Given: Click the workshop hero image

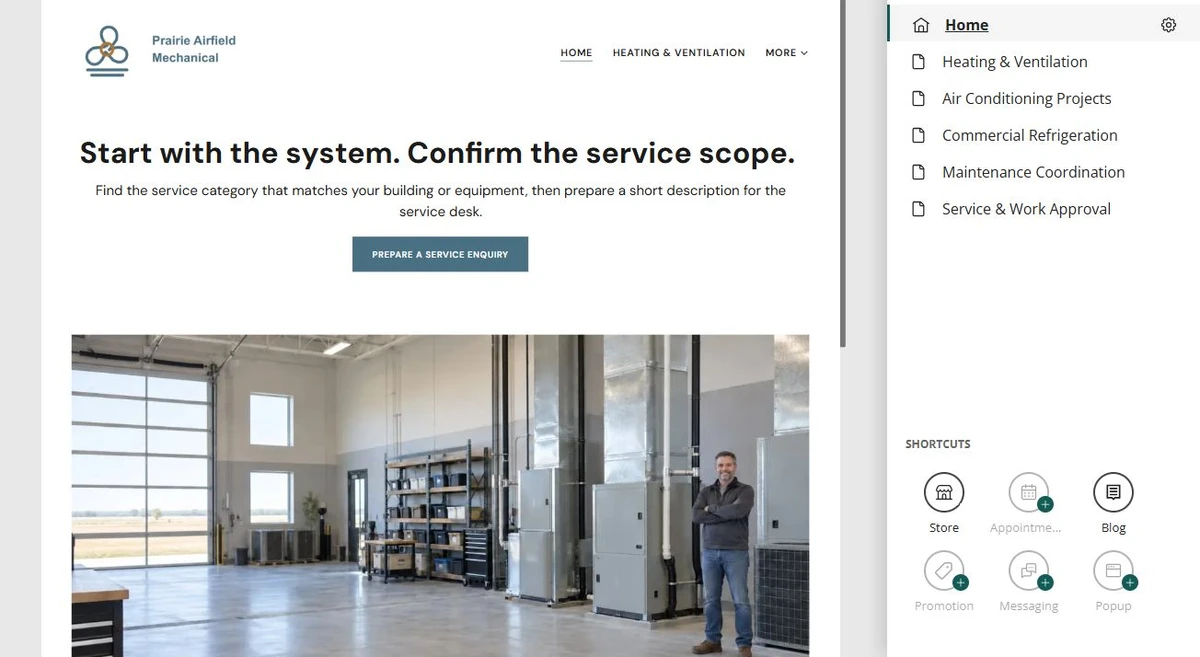Looking at the screenshot, I should [440, 495].
